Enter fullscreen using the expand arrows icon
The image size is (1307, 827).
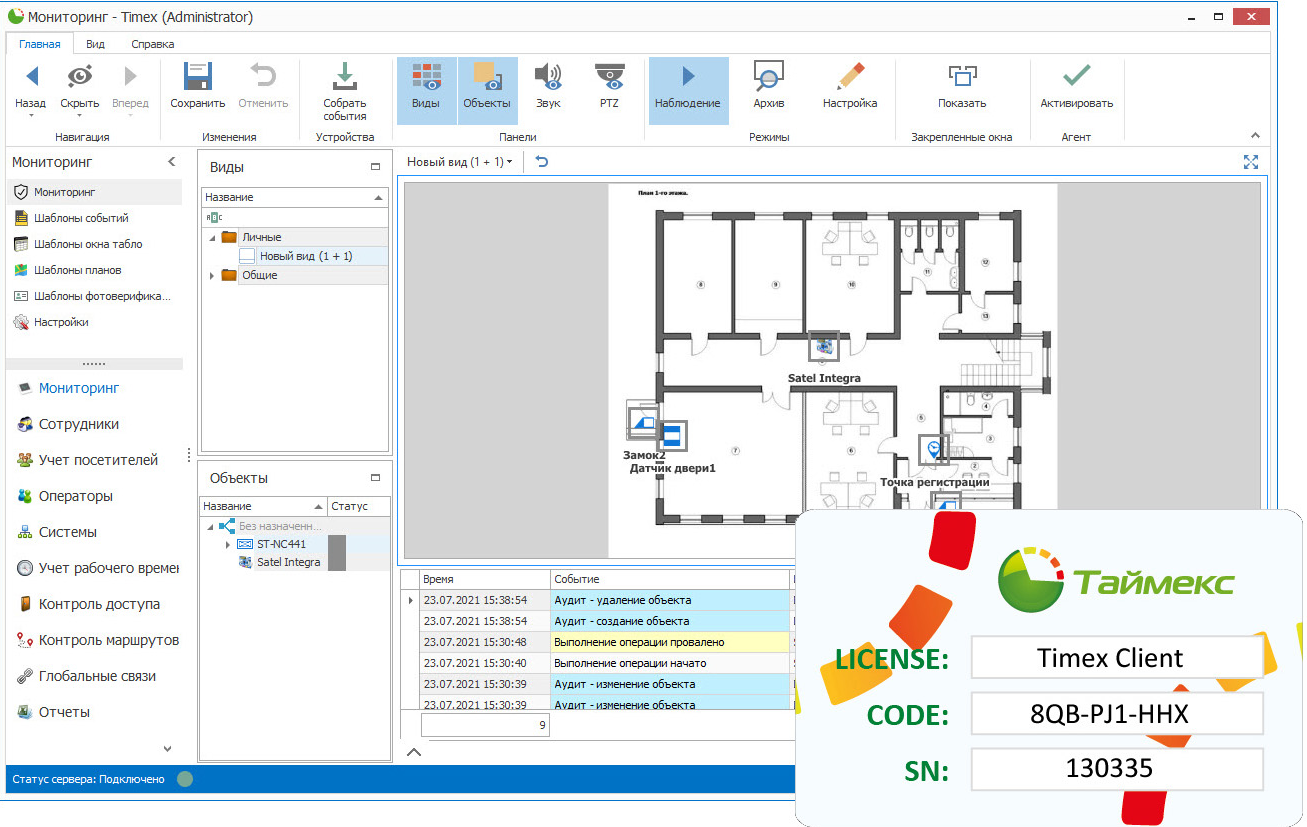click(x=1250, y=162)
